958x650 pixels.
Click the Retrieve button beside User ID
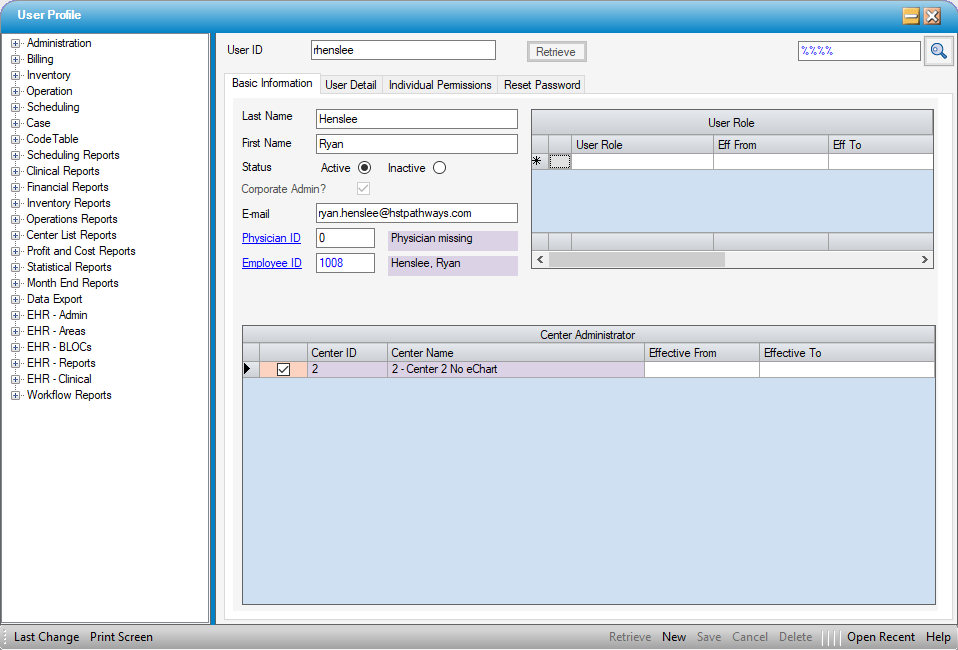[x=556, y=52]
